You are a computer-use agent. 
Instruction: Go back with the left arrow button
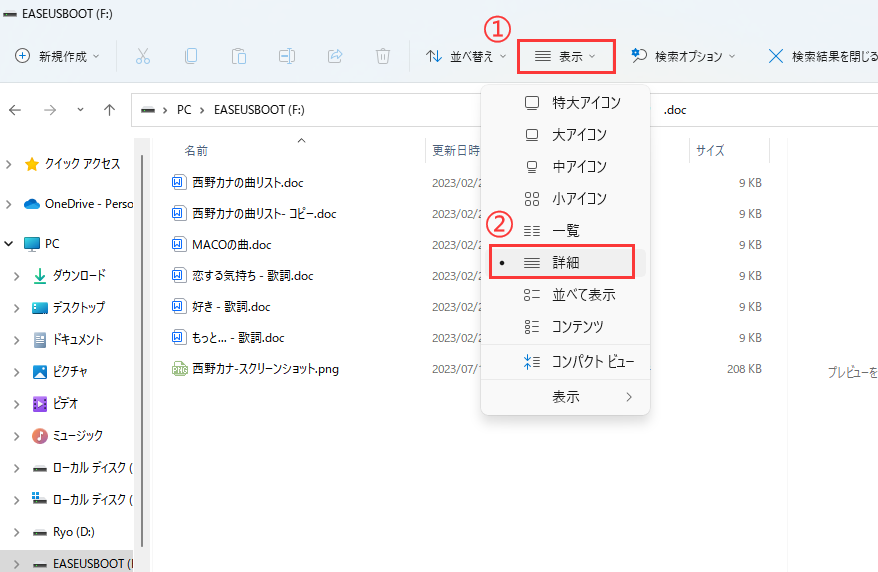click(x=15, y=110)
